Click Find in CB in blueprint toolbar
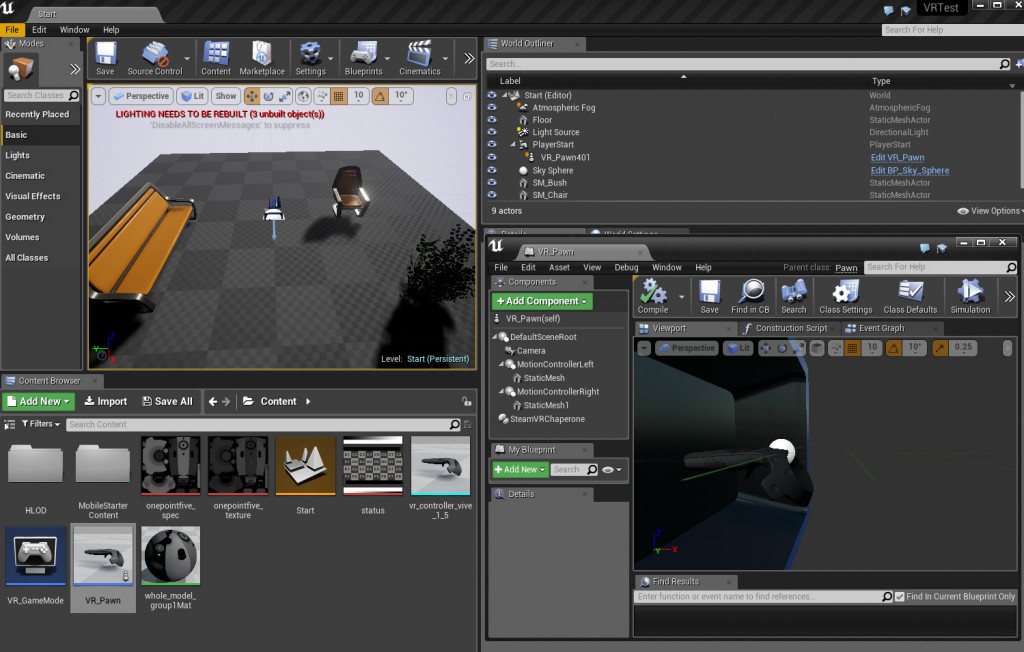The height and width of the screenshot is (652, 1024). pyautogui.click(x=750, y=296)
